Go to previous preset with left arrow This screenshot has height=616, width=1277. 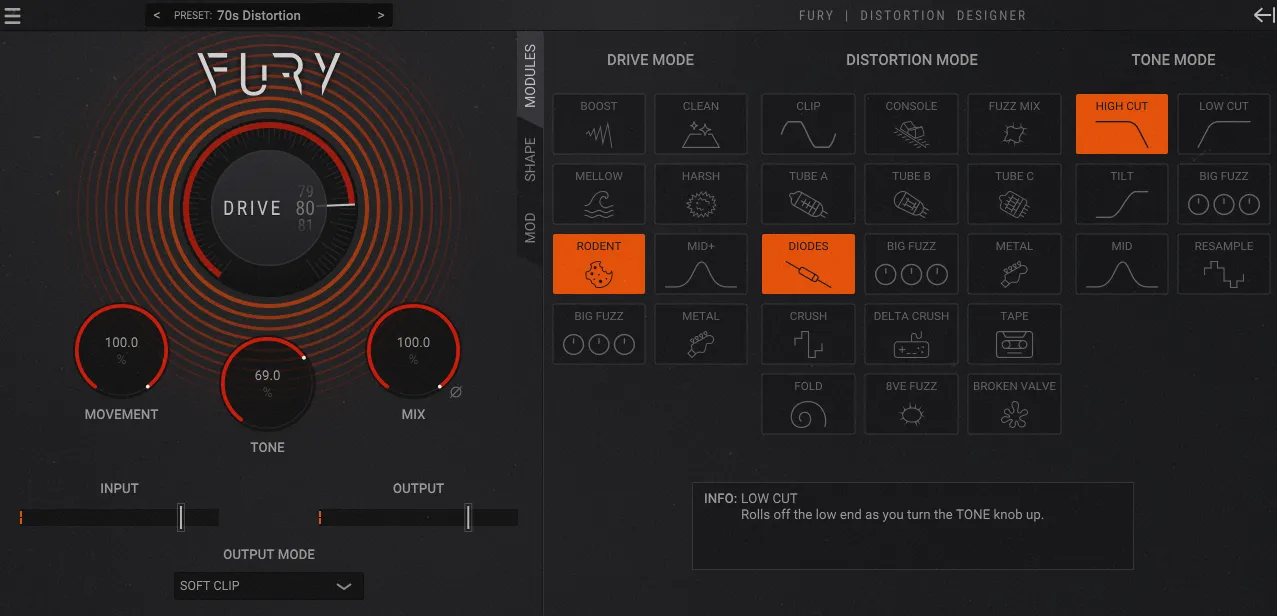(156, 15)
